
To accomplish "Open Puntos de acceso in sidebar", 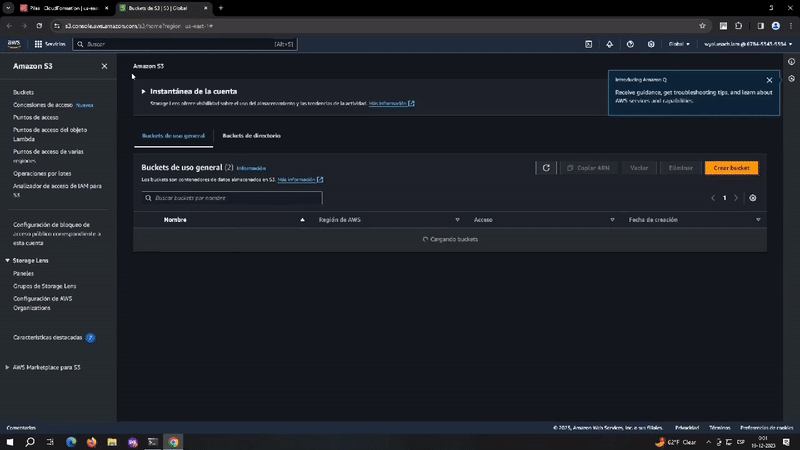I will [x=36, y=117].
